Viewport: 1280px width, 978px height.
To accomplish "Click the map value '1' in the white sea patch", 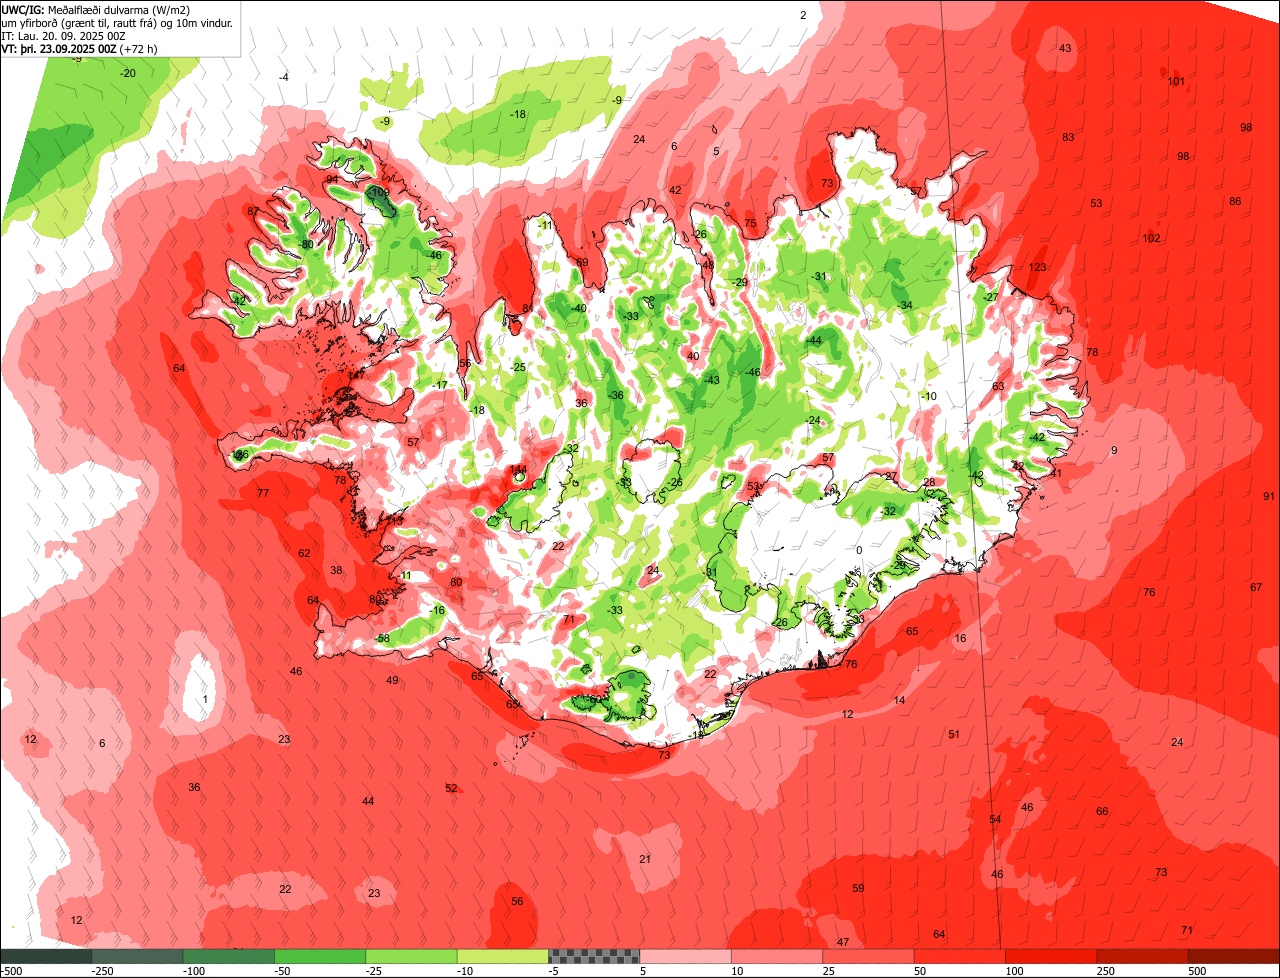I will tap(206, 699).
